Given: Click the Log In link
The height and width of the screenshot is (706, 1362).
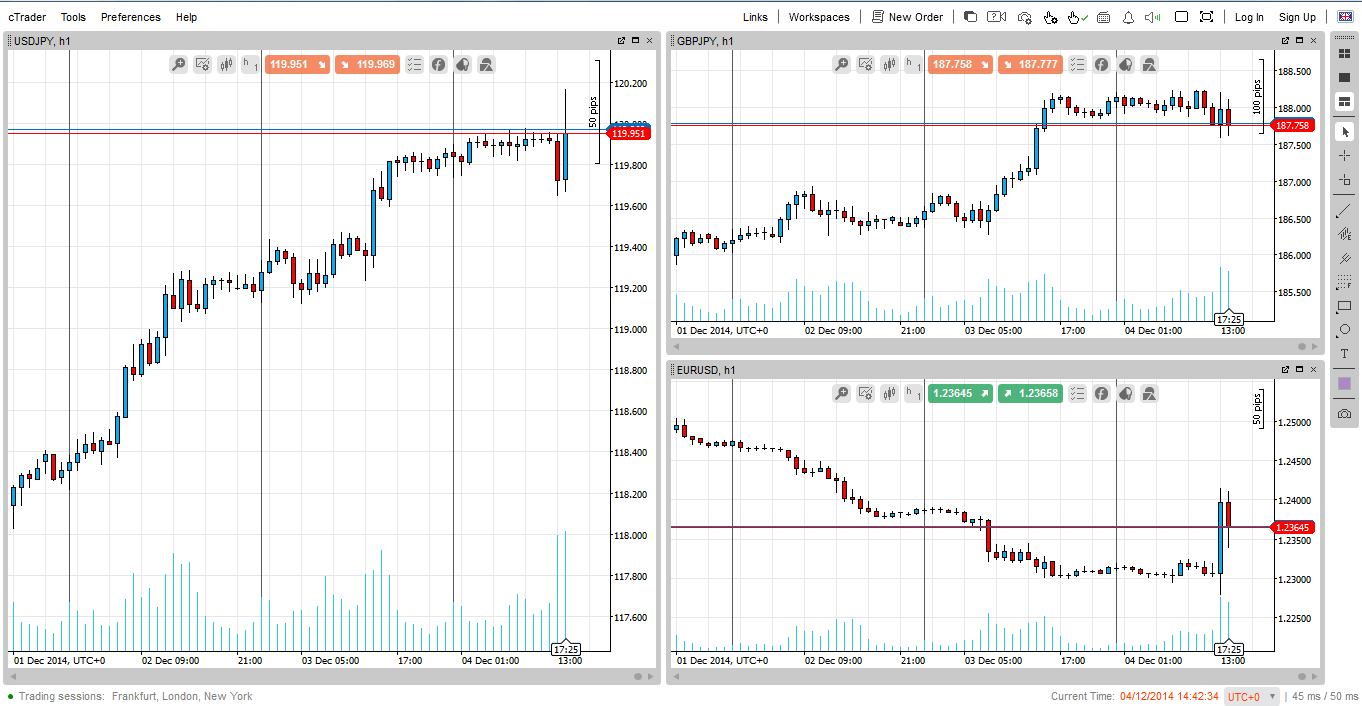Looking at the screenshot, I should pos(1249,17).
